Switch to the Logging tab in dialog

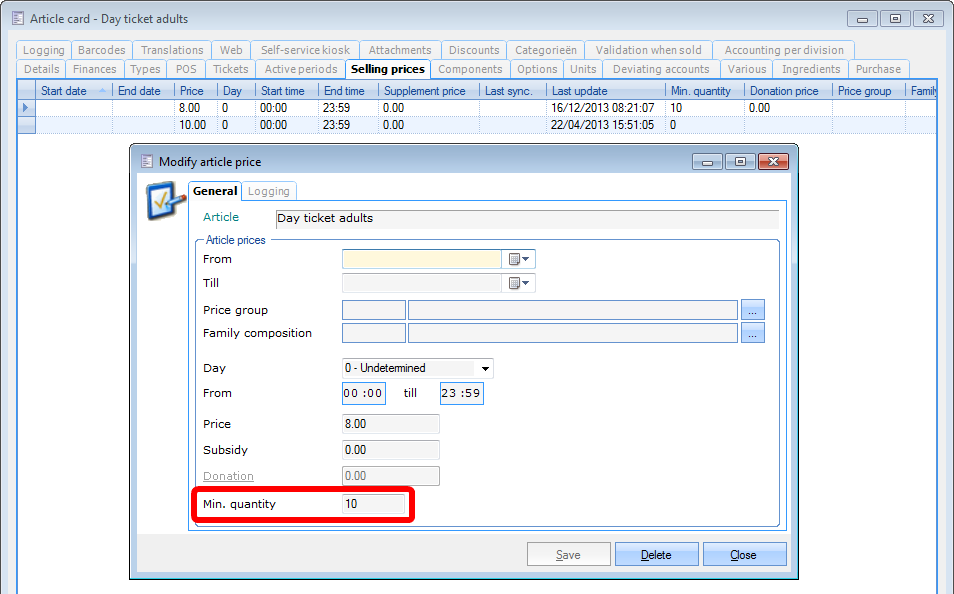269,191
